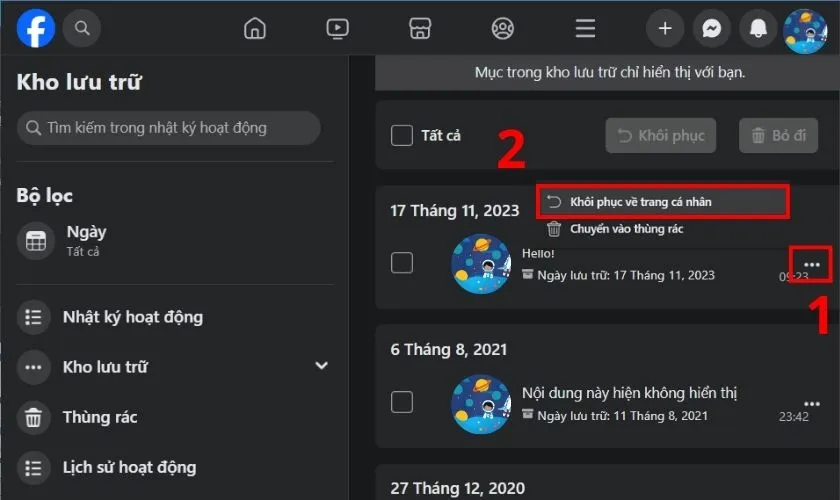The image size is (840, 500).
Task: Open the Facebook search magnifier button
Action: 82,28
